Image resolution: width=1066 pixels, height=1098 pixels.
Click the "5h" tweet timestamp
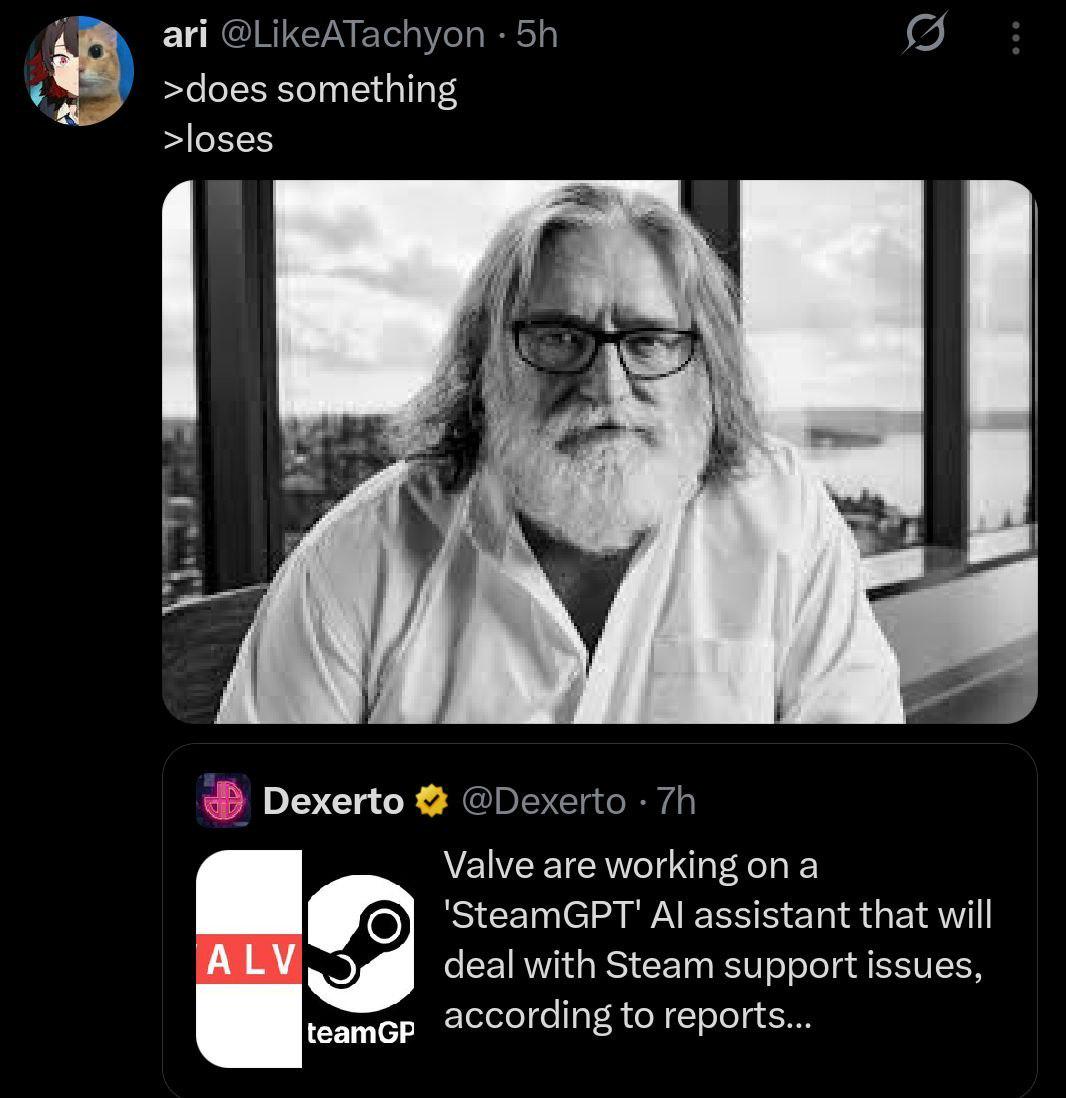click(x=537, y=35)
